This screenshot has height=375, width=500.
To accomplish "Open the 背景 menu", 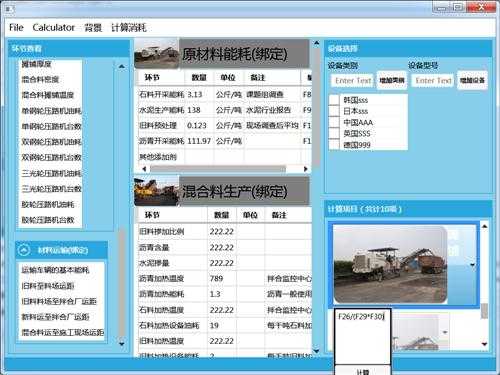I will click(x=93, y=27).
